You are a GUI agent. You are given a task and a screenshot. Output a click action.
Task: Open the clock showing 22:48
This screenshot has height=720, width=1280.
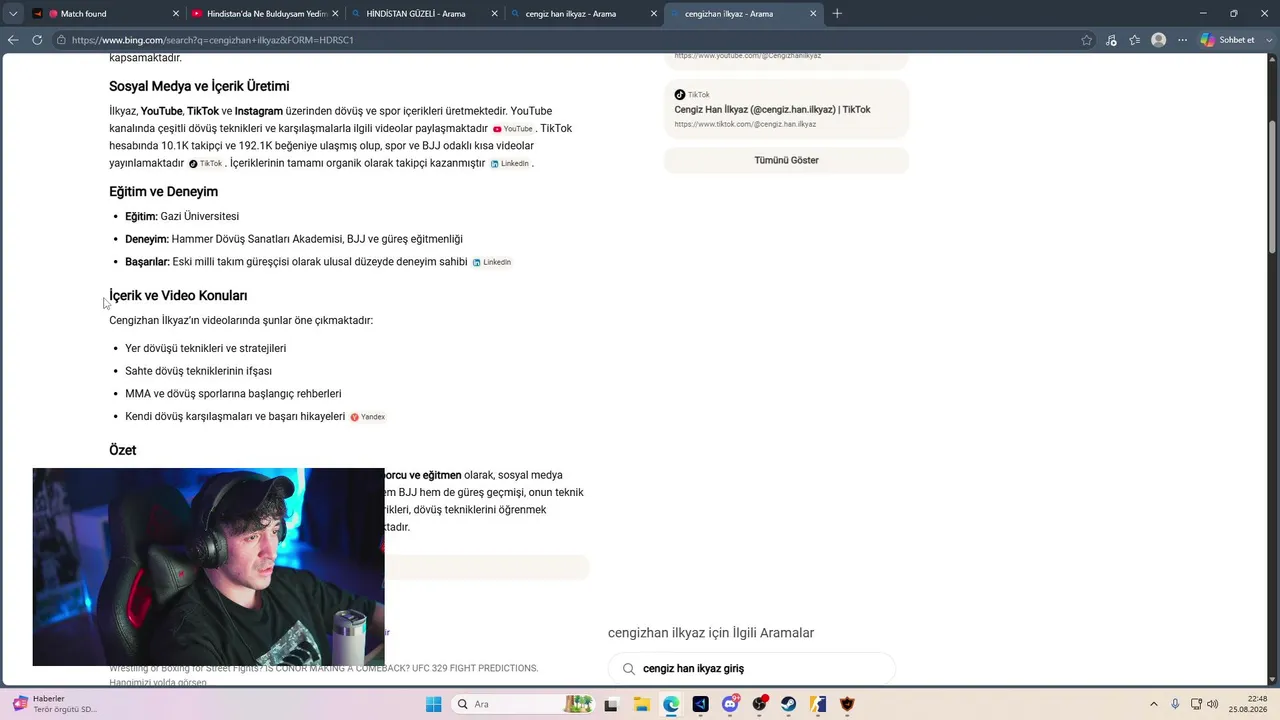pos(1250,704)
